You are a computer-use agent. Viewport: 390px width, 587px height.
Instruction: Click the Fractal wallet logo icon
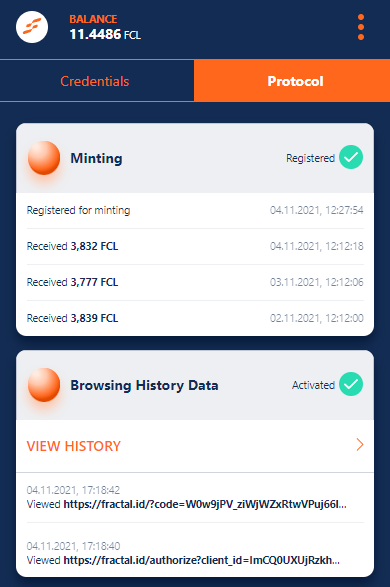click(x=32, y=27)
